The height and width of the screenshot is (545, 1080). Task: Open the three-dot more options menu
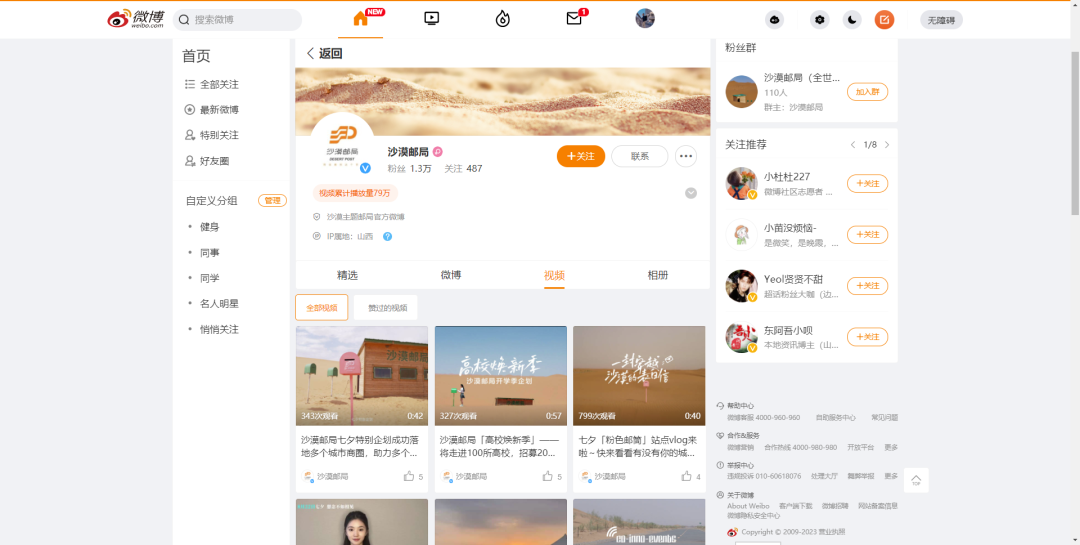coord(685,156)
